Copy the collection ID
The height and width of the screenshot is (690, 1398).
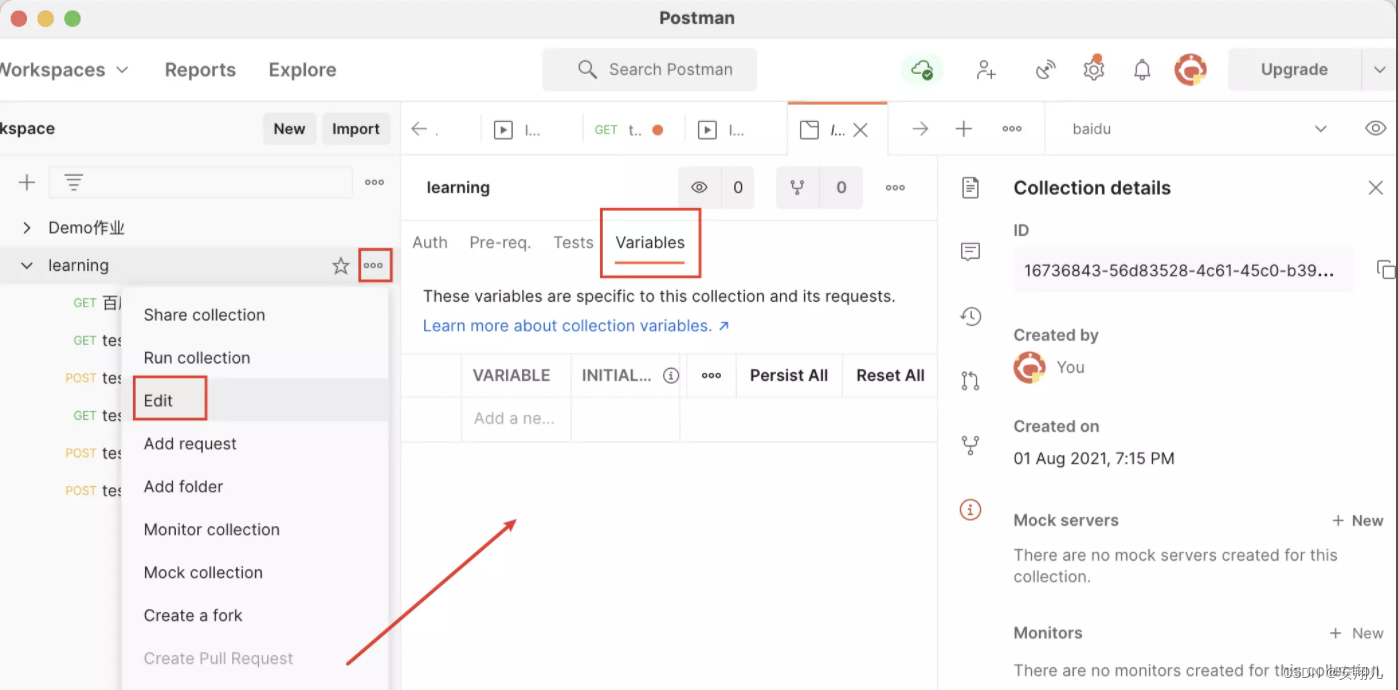click(1385, 269)
